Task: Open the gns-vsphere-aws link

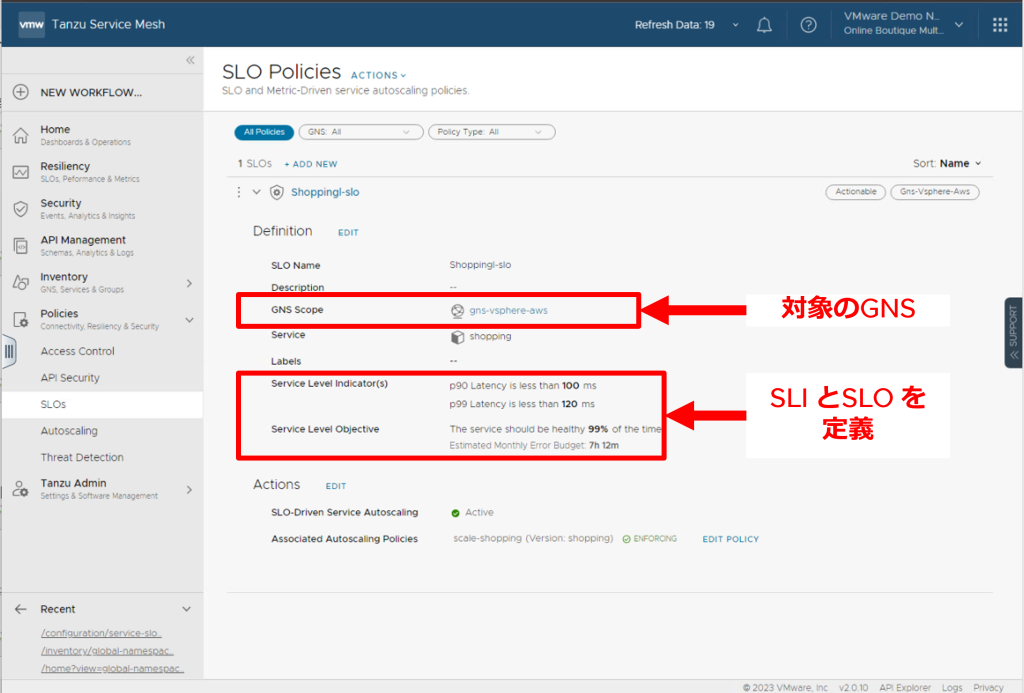Action: tap(509, 311)
